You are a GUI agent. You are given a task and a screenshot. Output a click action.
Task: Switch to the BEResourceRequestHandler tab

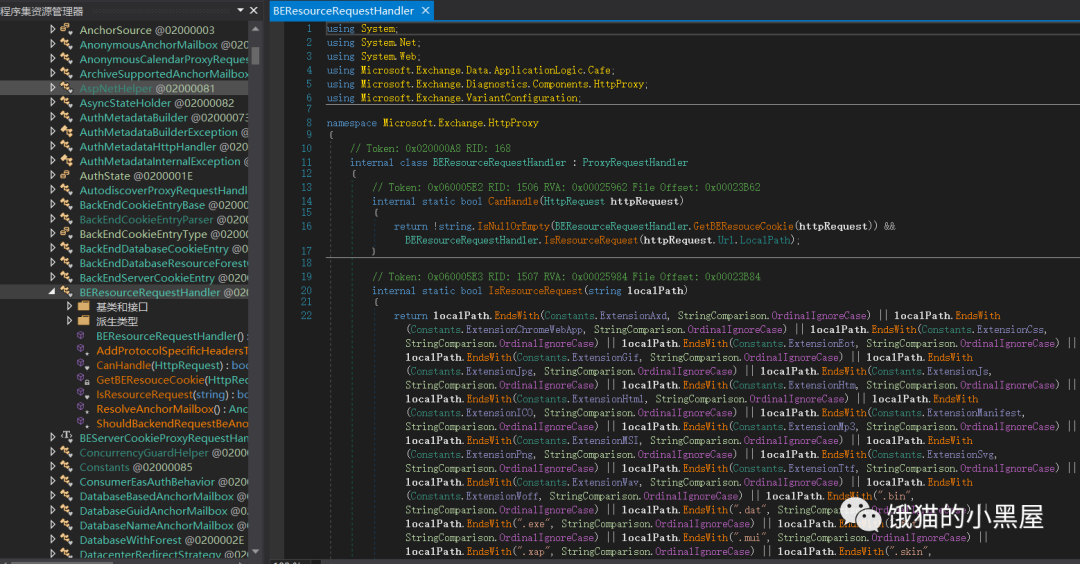(342, 11)
